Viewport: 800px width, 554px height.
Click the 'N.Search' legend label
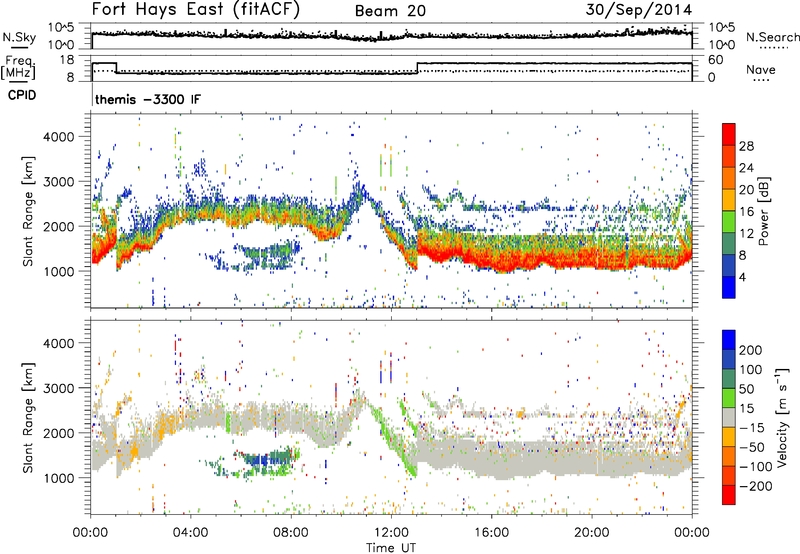pos(773,37)
